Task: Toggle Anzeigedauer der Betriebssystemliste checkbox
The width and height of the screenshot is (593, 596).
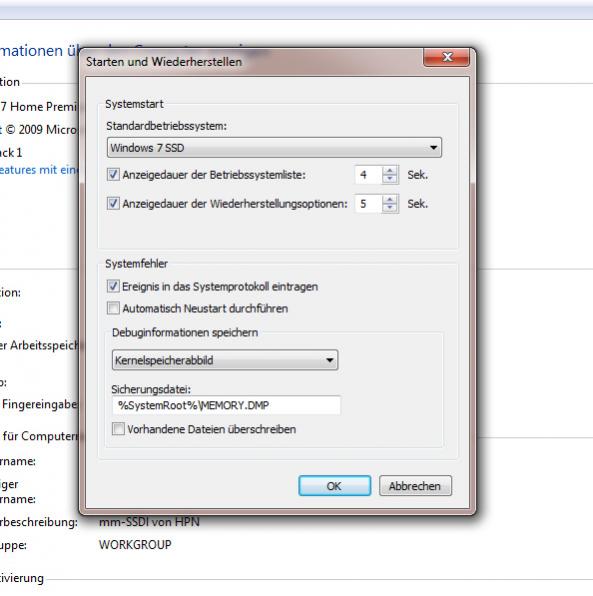Action: click(113, 174)
